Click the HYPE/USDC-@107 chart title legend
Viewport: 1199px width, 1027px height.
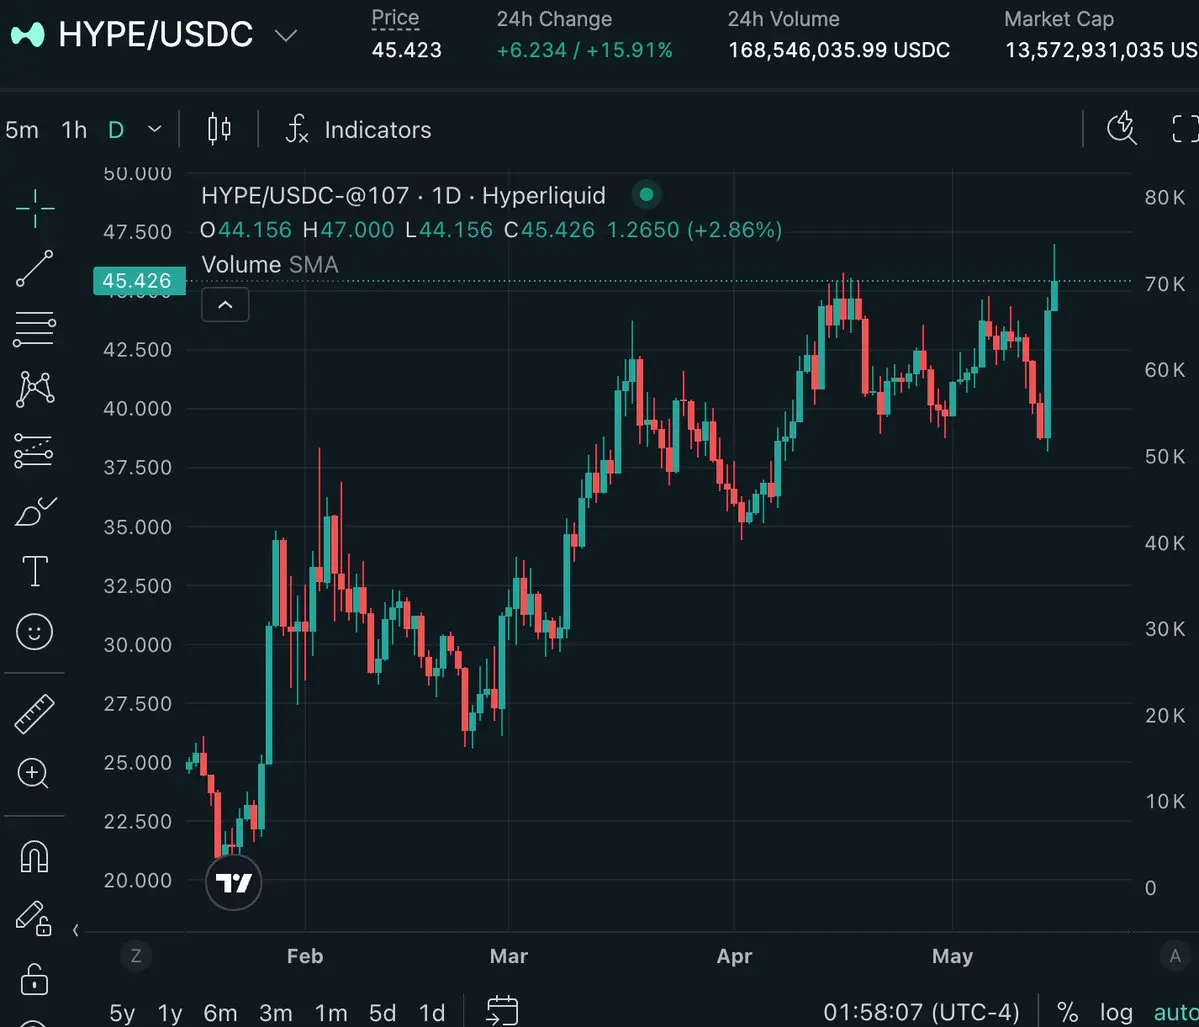point(403,196)
